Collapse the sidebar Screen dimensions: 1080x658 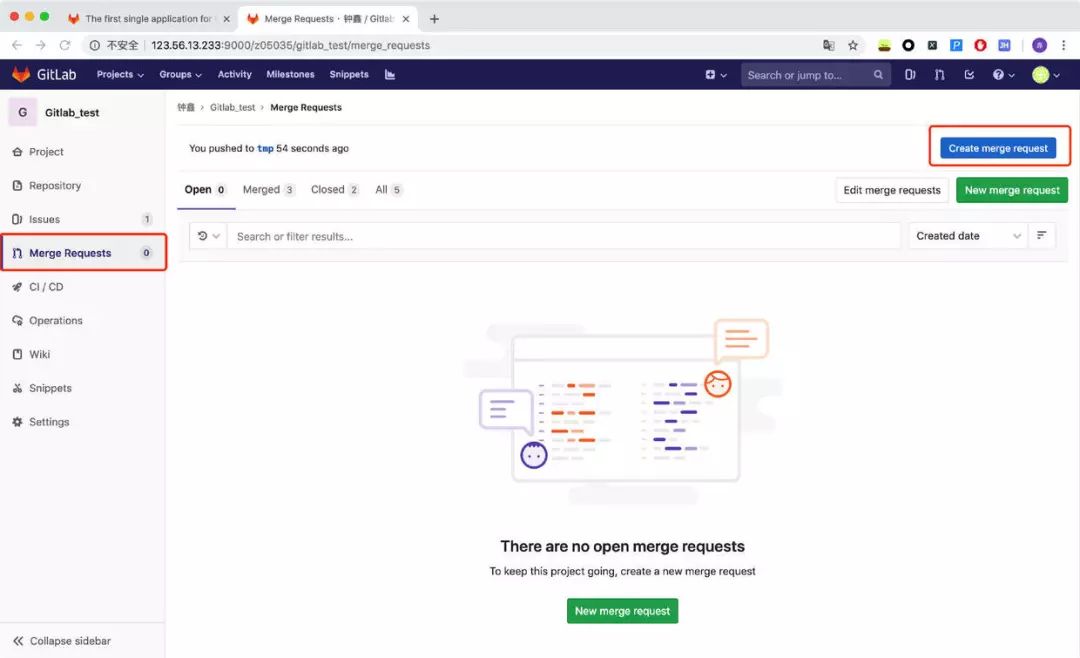[x=61, y=641]
